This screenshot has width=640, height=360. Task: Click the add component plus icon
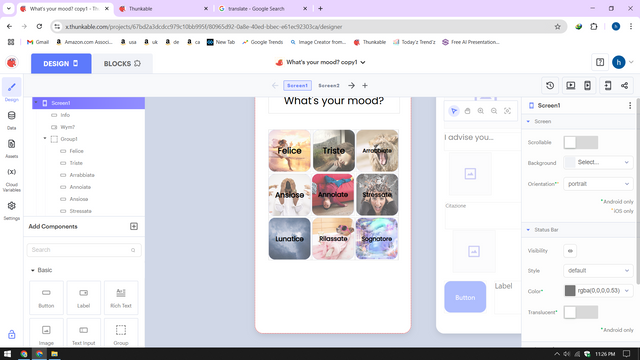[134, 227]
